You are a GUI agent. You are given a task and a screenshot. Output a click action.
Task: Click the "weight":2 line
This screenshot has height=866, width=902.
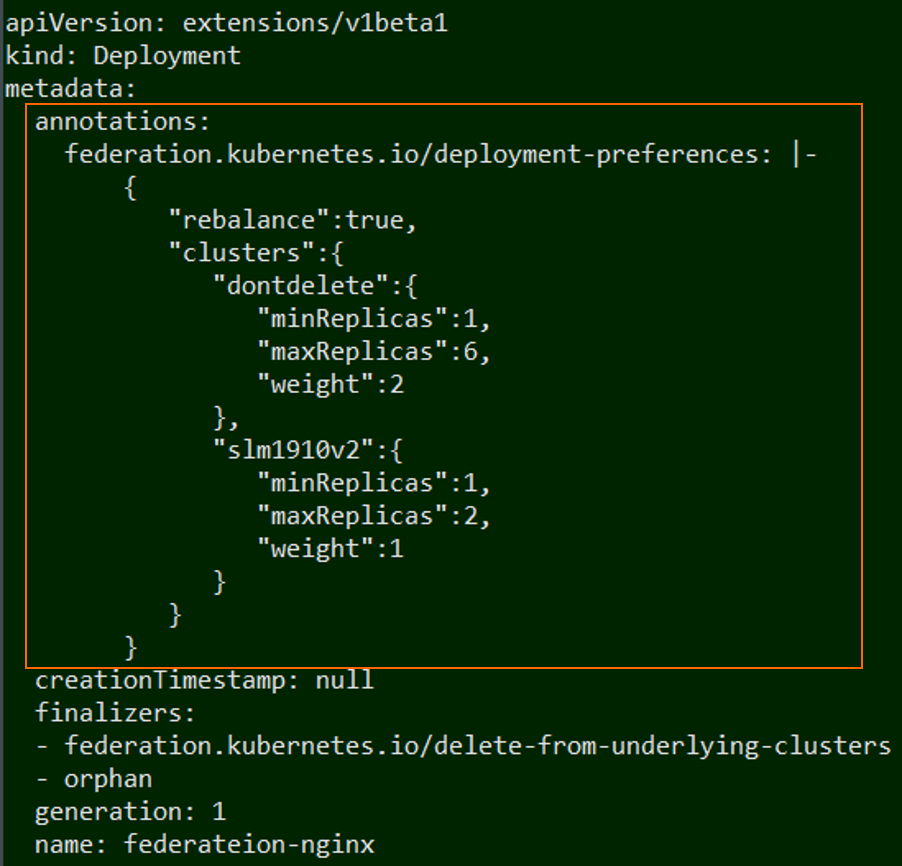pyautogui.click(x=330, y=384)
